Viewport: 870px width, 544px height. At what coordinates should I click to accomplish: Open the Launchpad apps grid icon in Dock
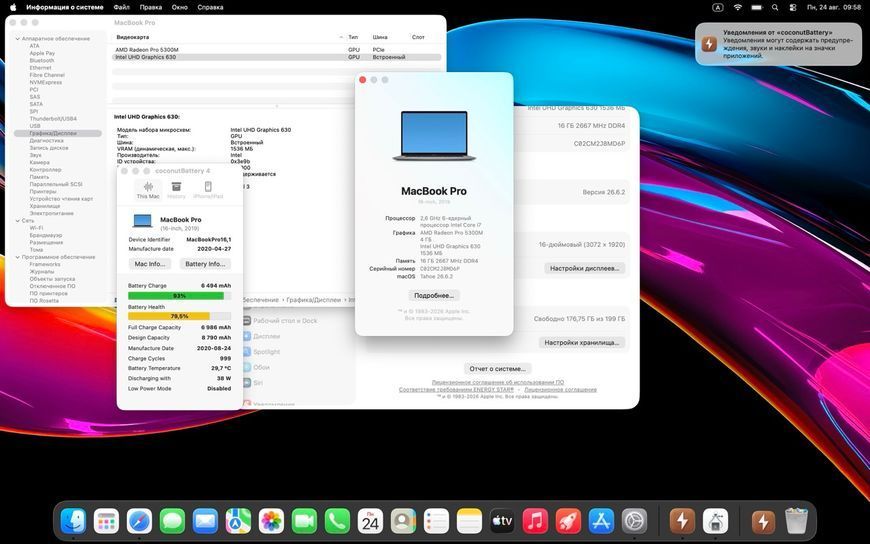(x=106, y=521)
